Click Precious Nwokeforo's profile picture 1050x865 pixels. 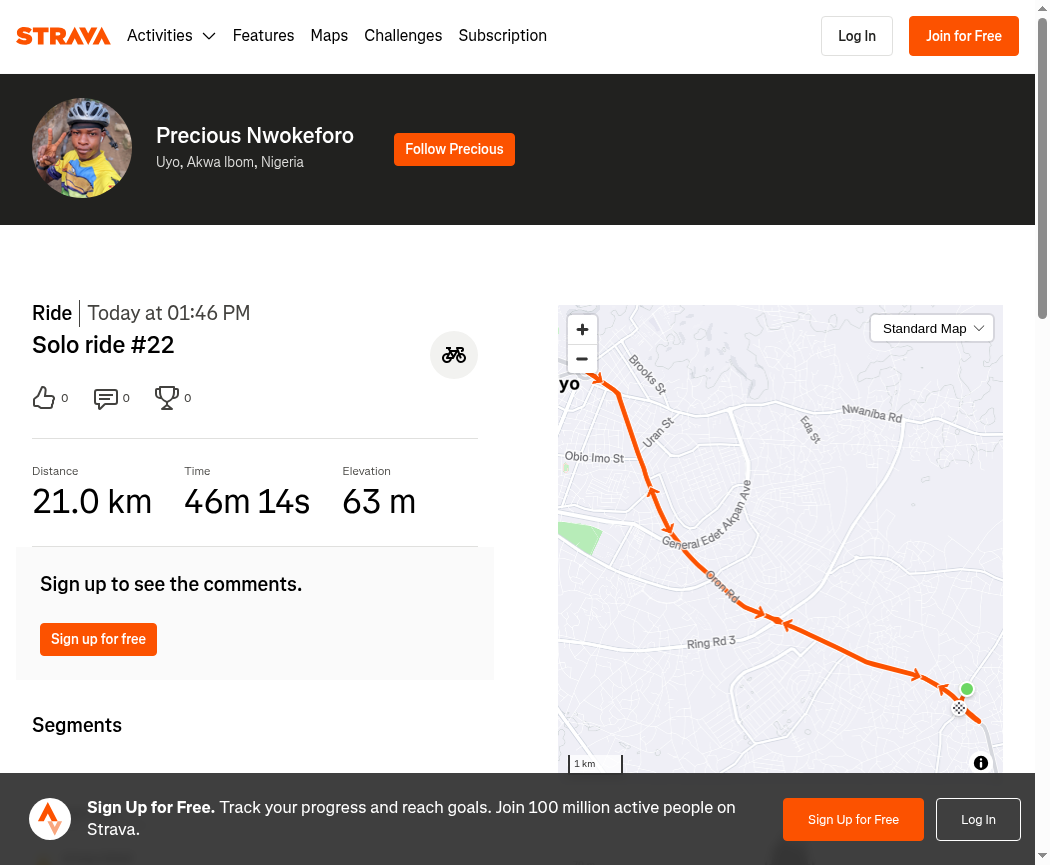pos(82,148)
